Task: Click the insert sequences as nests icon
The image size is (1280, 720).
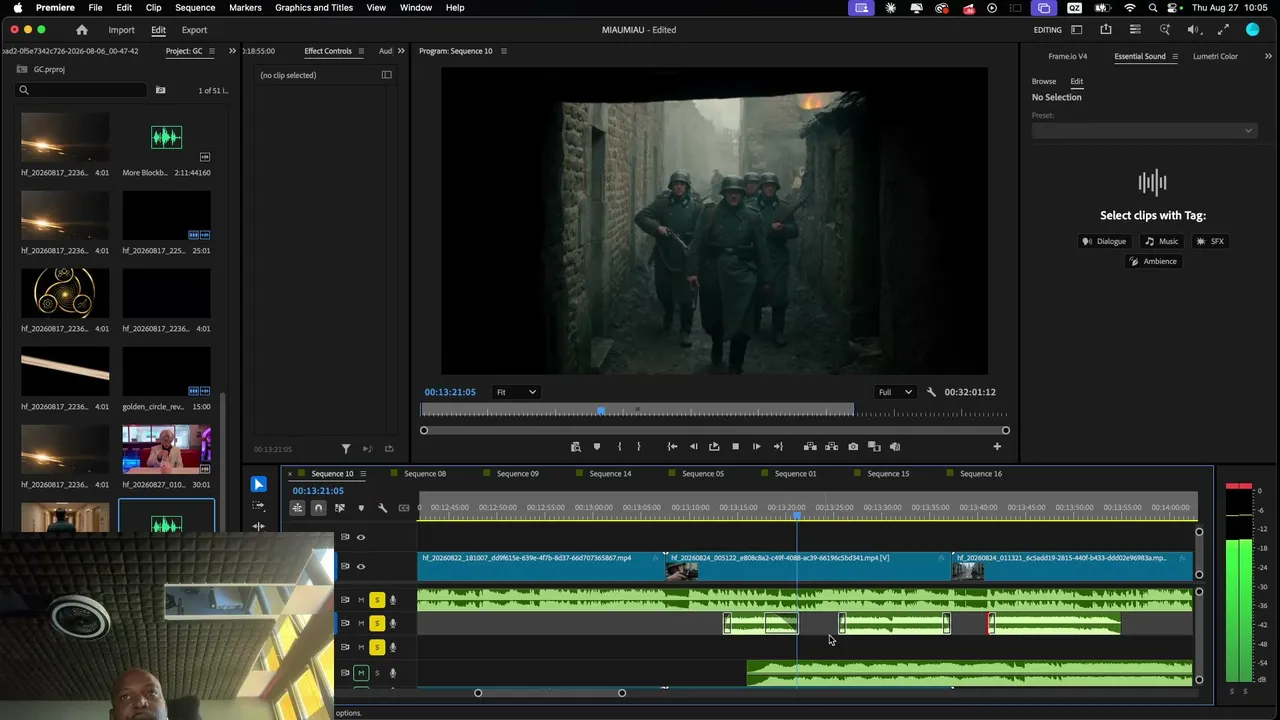Action: [297, 508]
